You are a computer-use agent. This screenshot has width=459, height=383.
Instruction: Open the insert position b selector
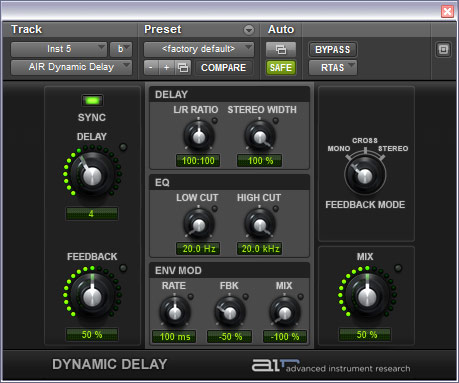(121, 49)
